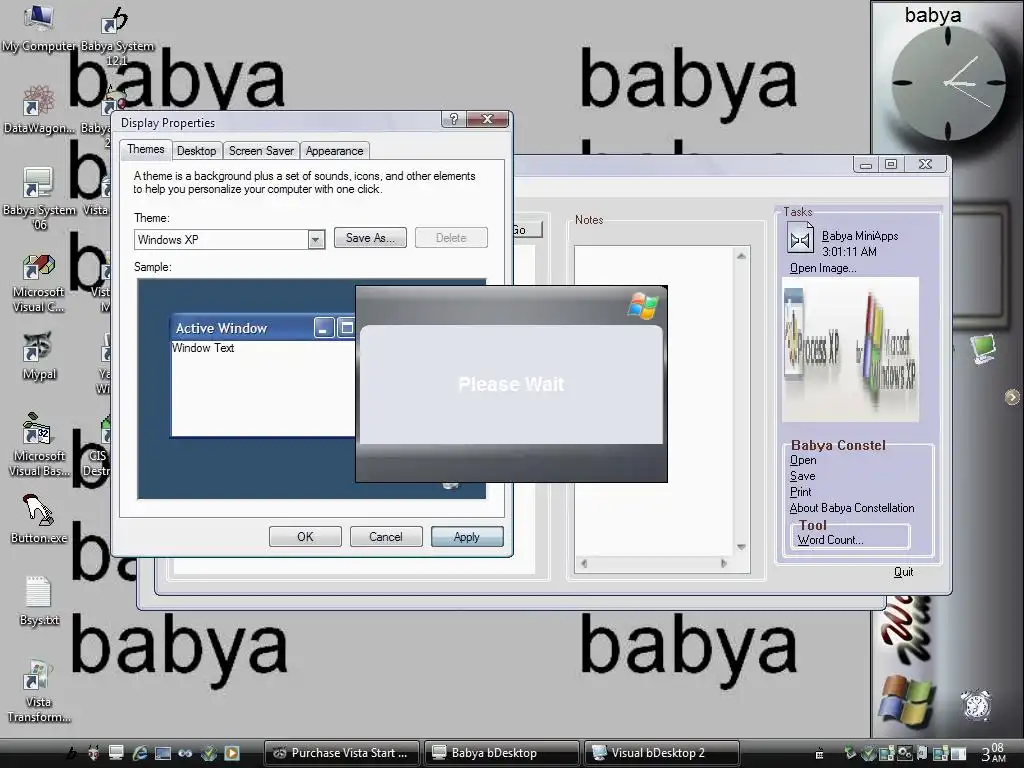Switch to the Themes tab
This screenshot has height=768, width=1024.
(146, 150)
